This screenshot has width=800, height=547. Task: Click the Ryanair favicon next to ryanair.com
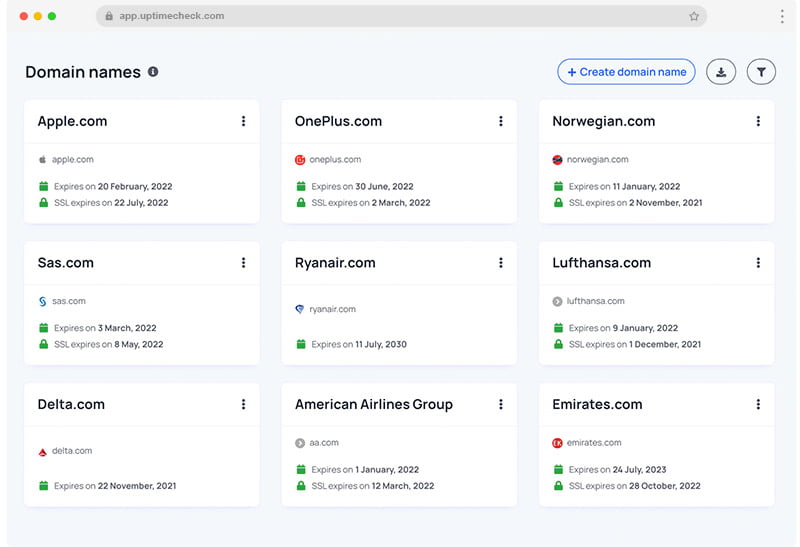[300, 309]
